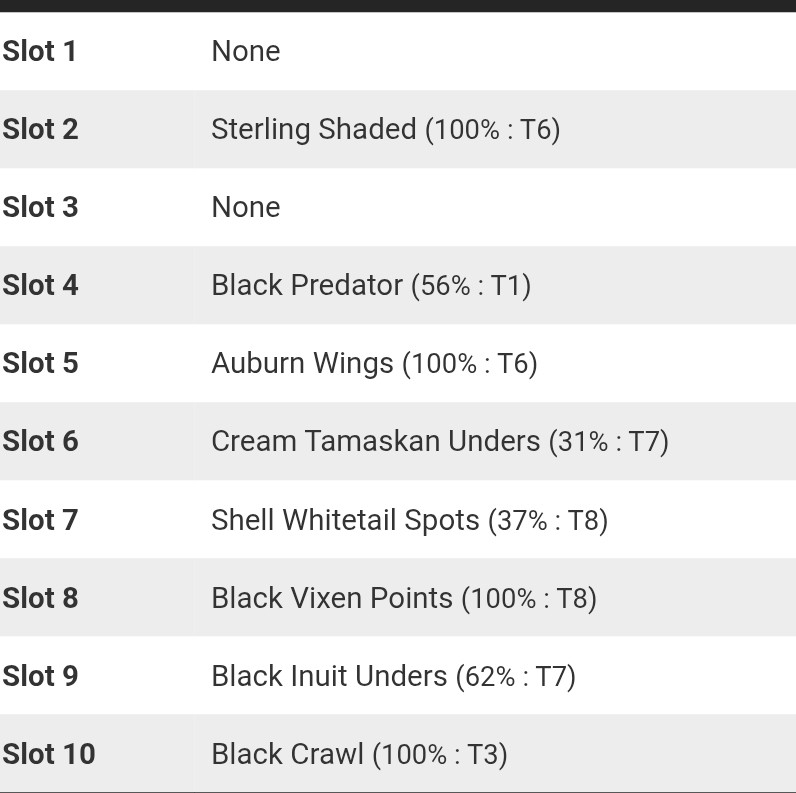The image size is (796, 793).
Task: Click Sterling Shaded marking text
Action: pyautogui.click(x=386, y=129)
